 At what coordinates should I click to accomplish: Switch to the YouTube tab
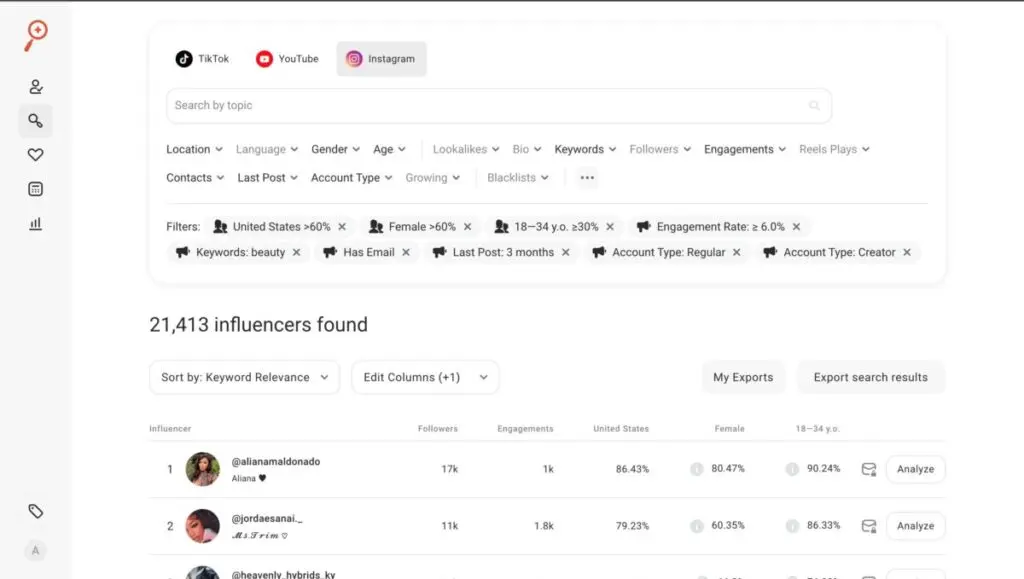click(287, 59)
